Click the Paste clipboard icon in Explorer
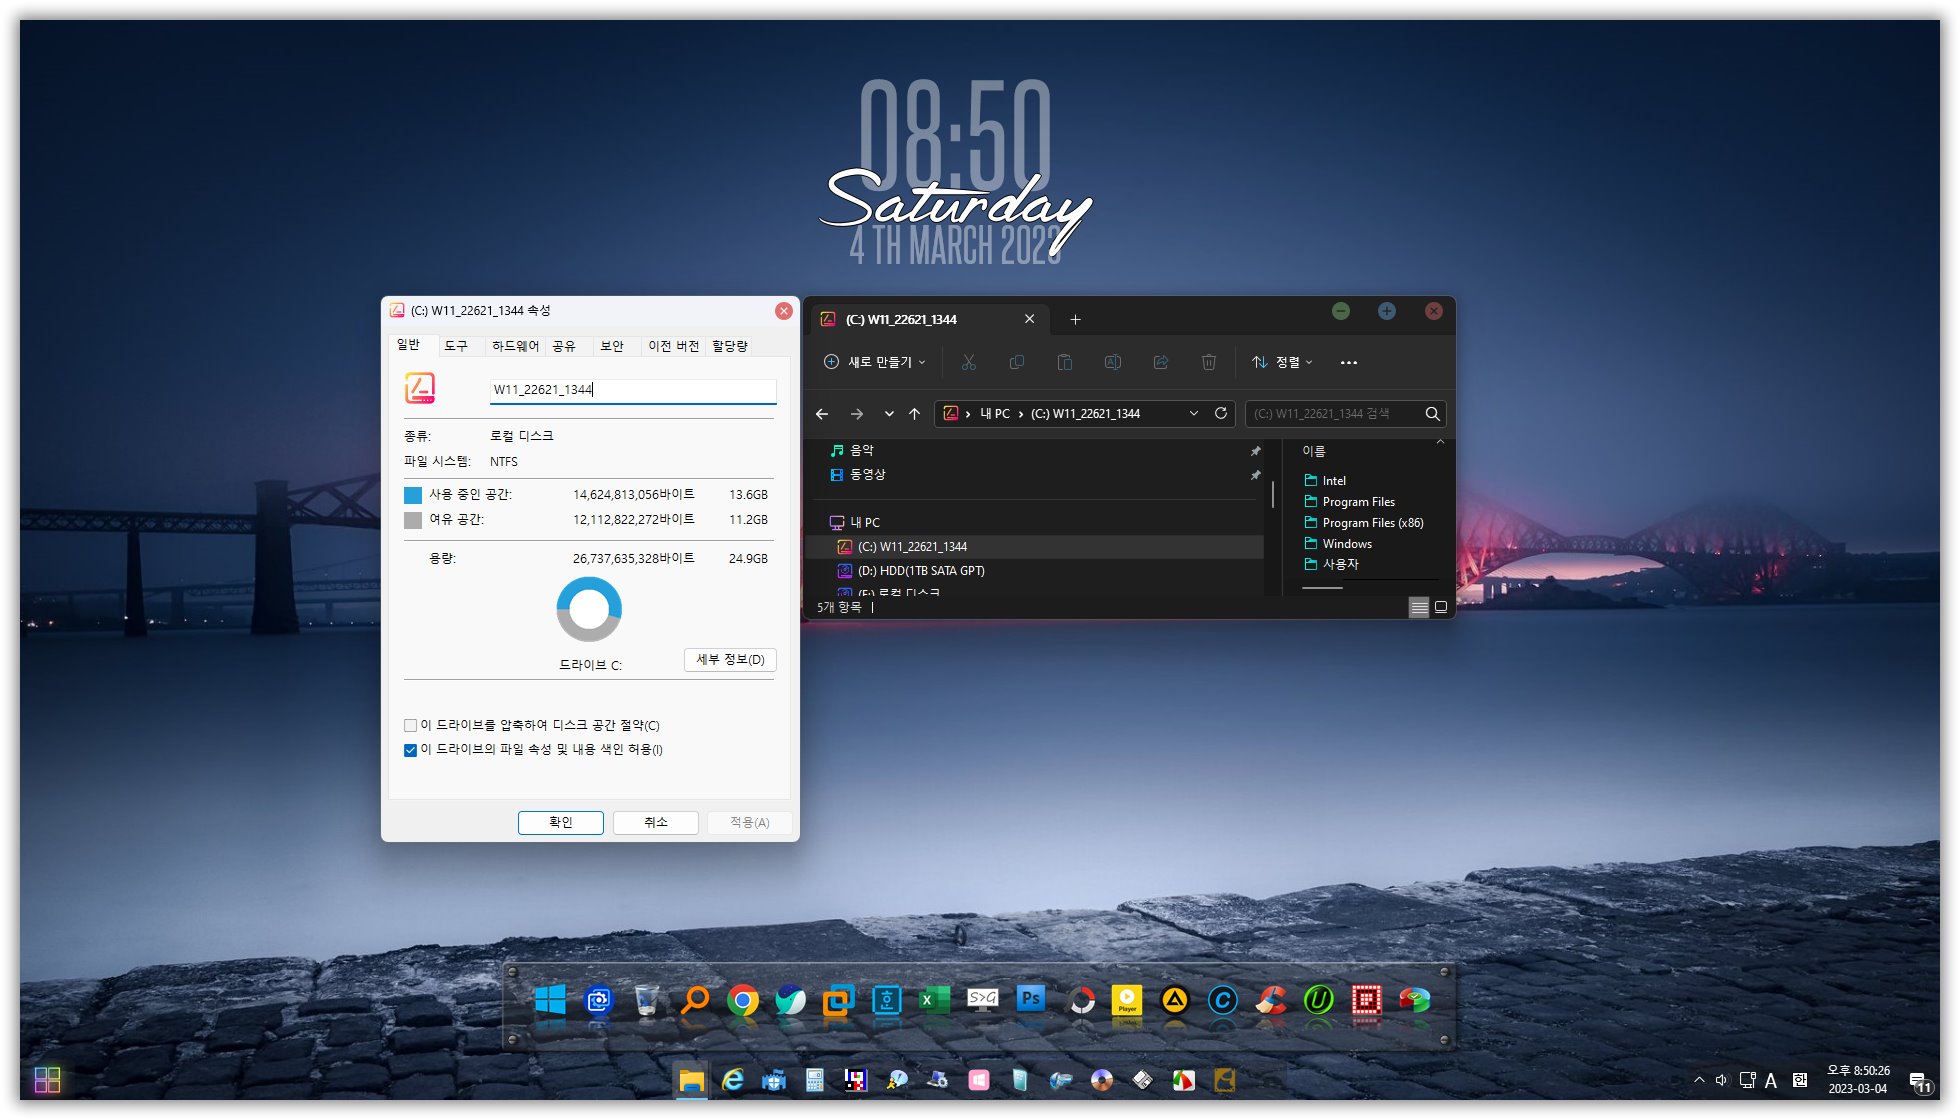This screenshot has height=1120, width=1960. [x=1064, y=362]
